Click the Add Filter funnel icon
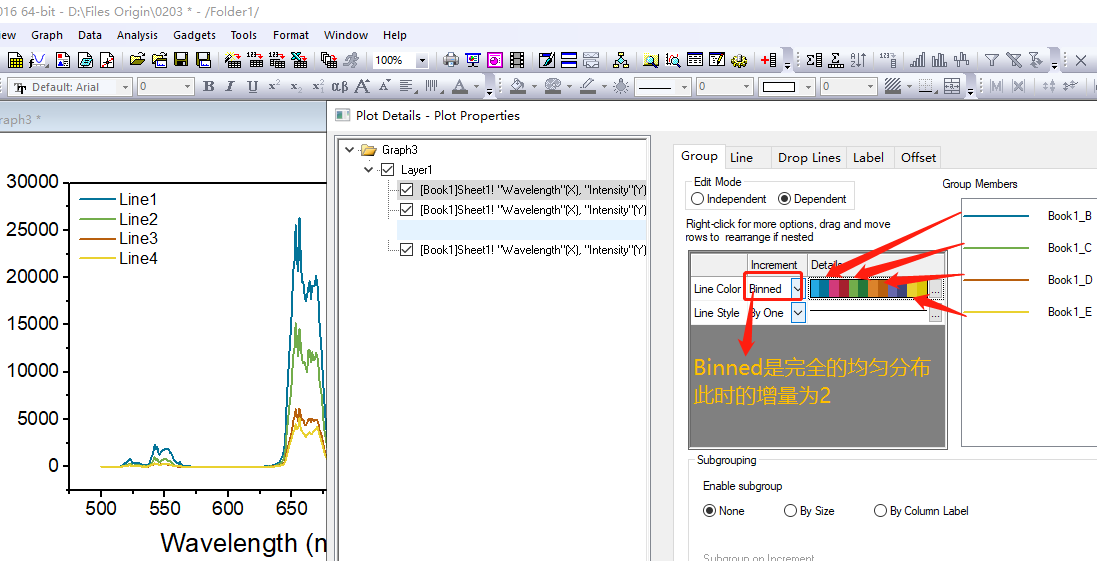This screenshot has height=561, width=1097. point(991,60)
